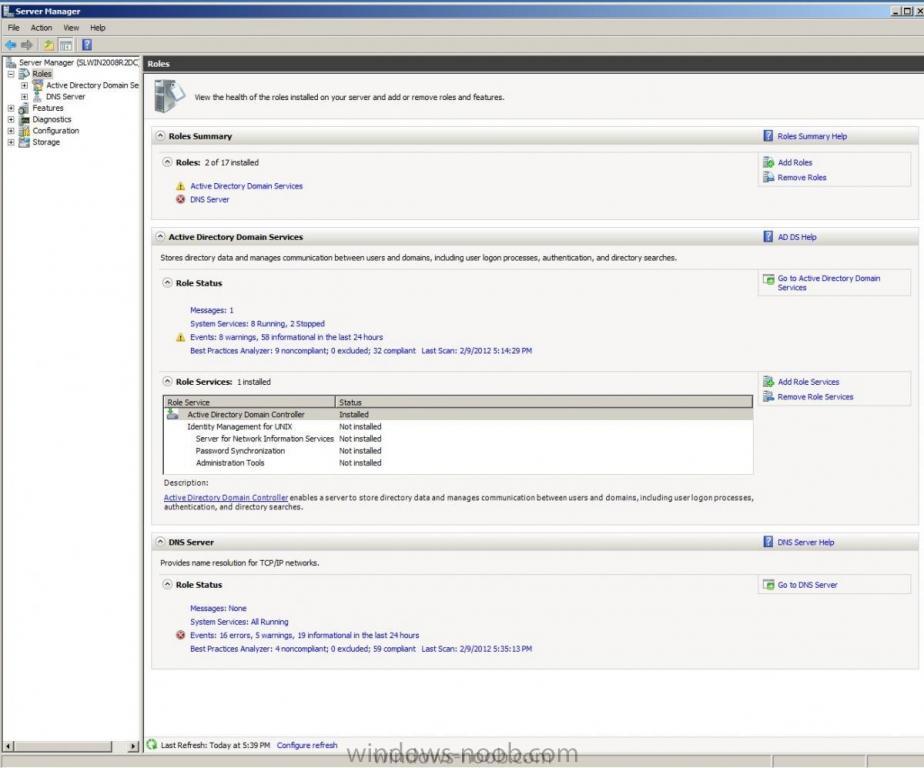Image resolution: width=924 pixels, height=768 pixels.
Task: Collapse the DNS Server Role Status subsection
Action: 167,585
